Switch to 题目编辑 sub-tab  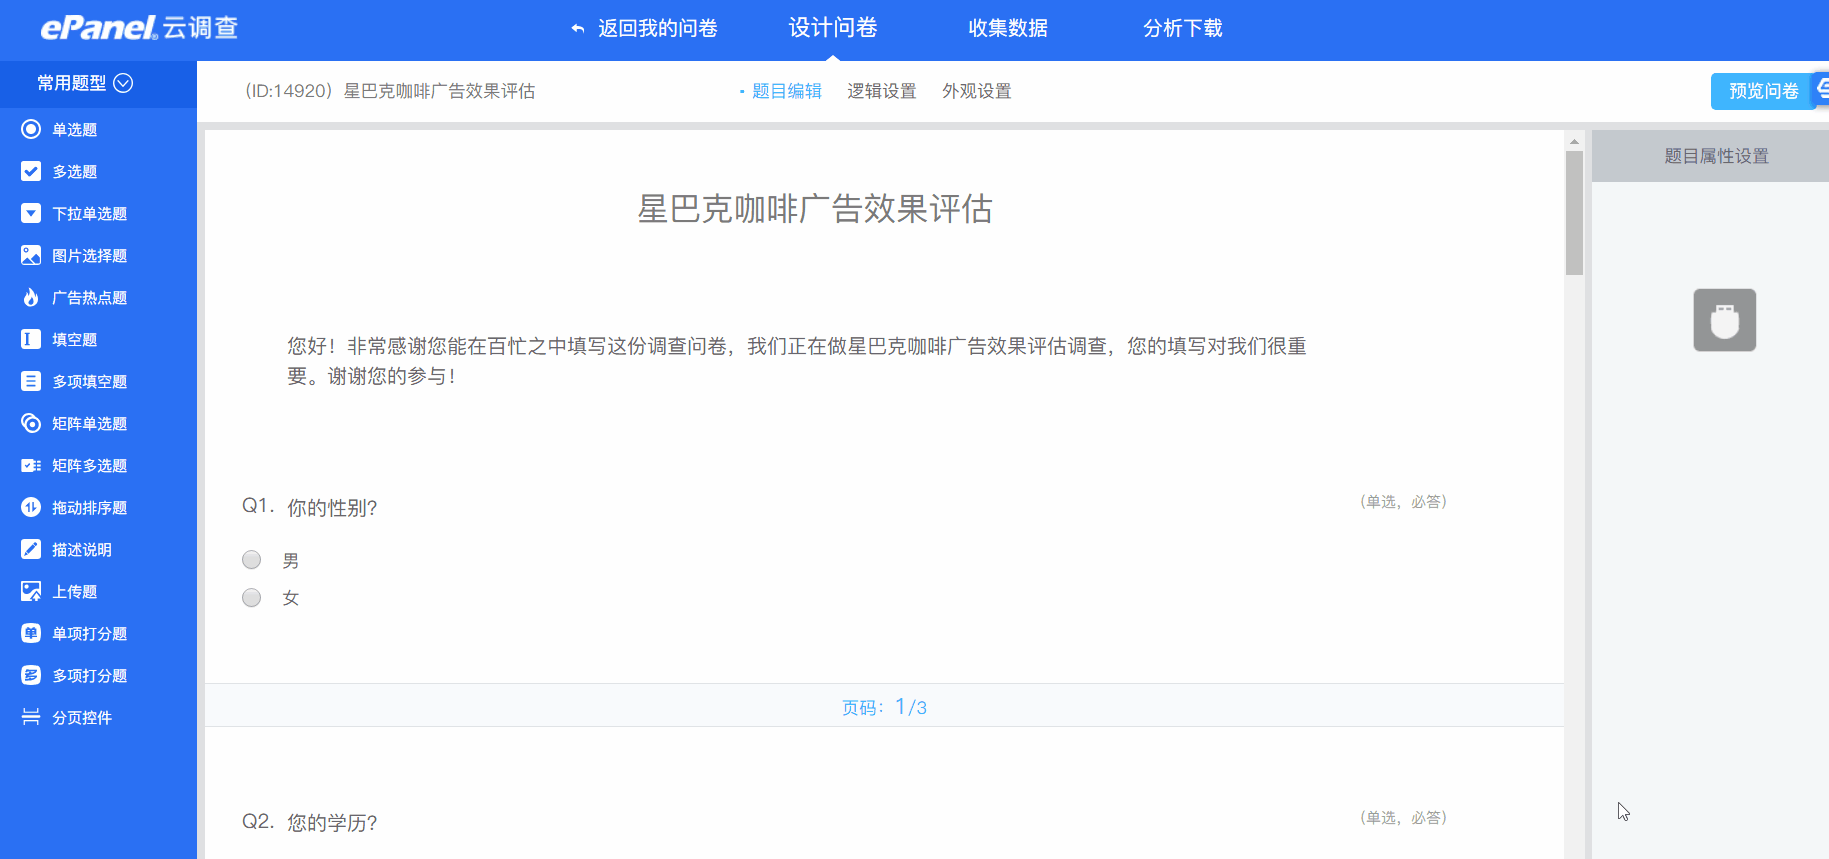click(x=786, y=91)
